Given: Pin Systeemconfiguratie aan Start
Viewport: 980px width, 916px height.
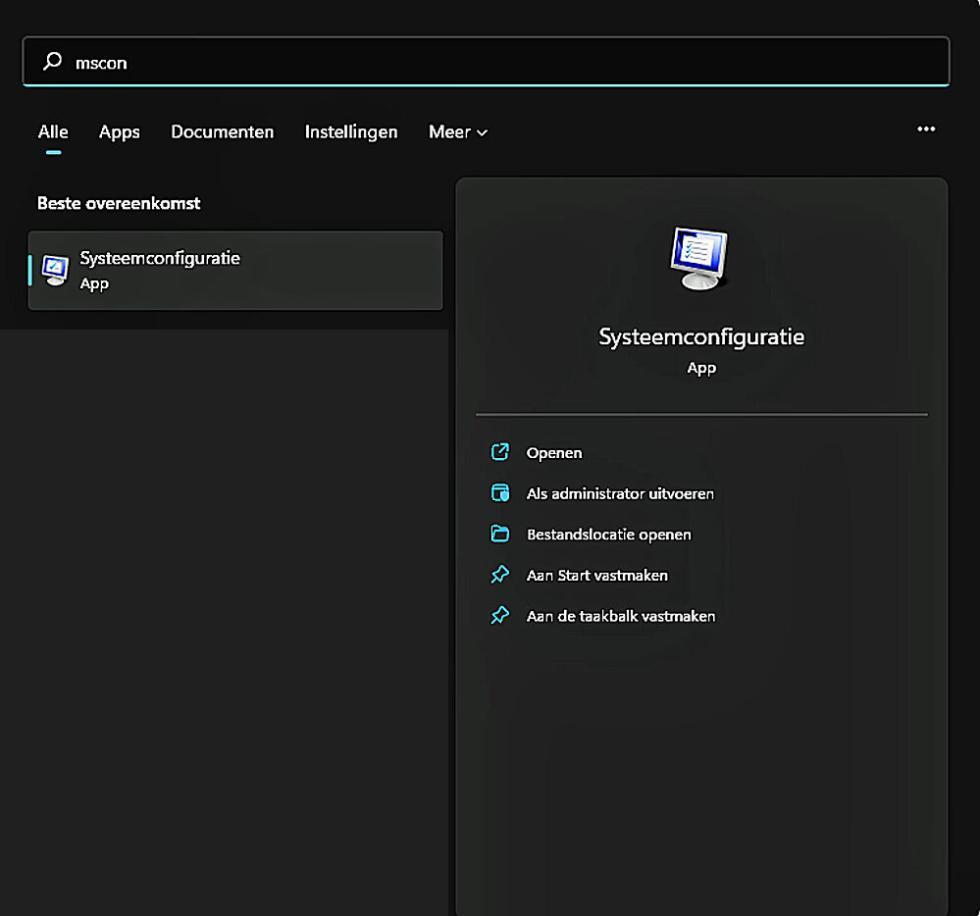Looking at the screenshot, I should coord(596,574).
